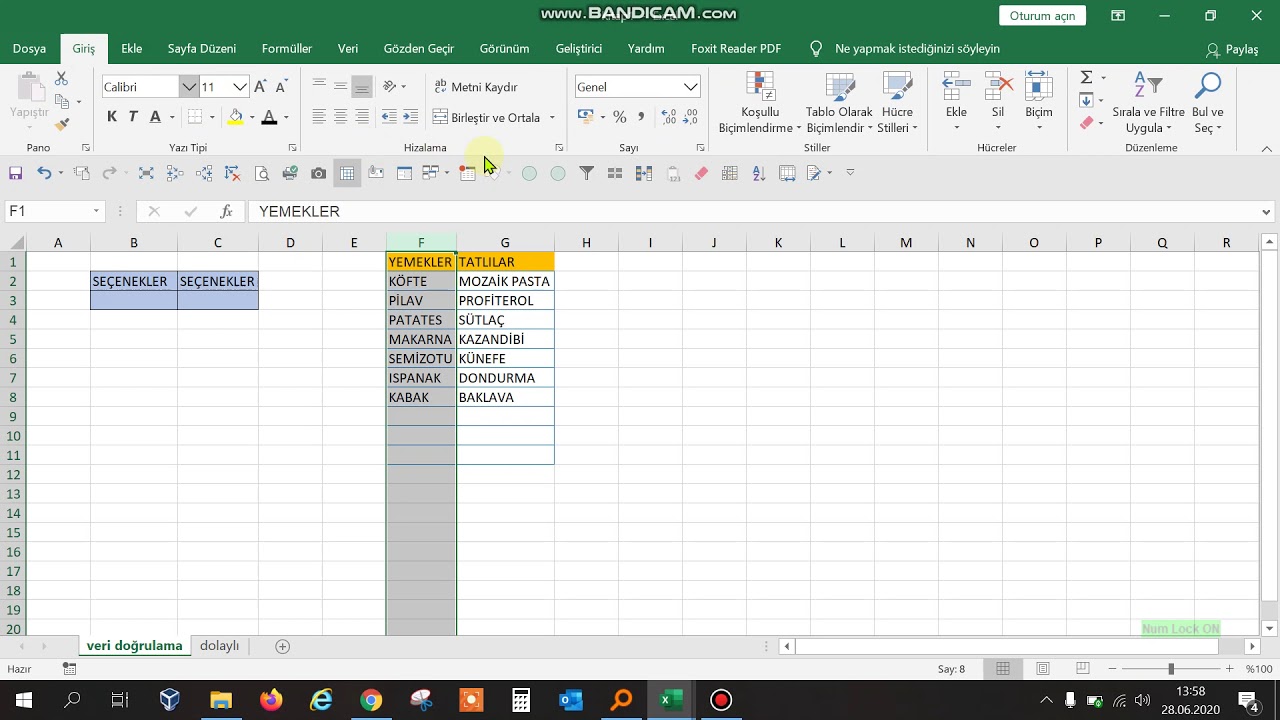Click the formula bar showing YEMEKLER

(x=755, y=212)
